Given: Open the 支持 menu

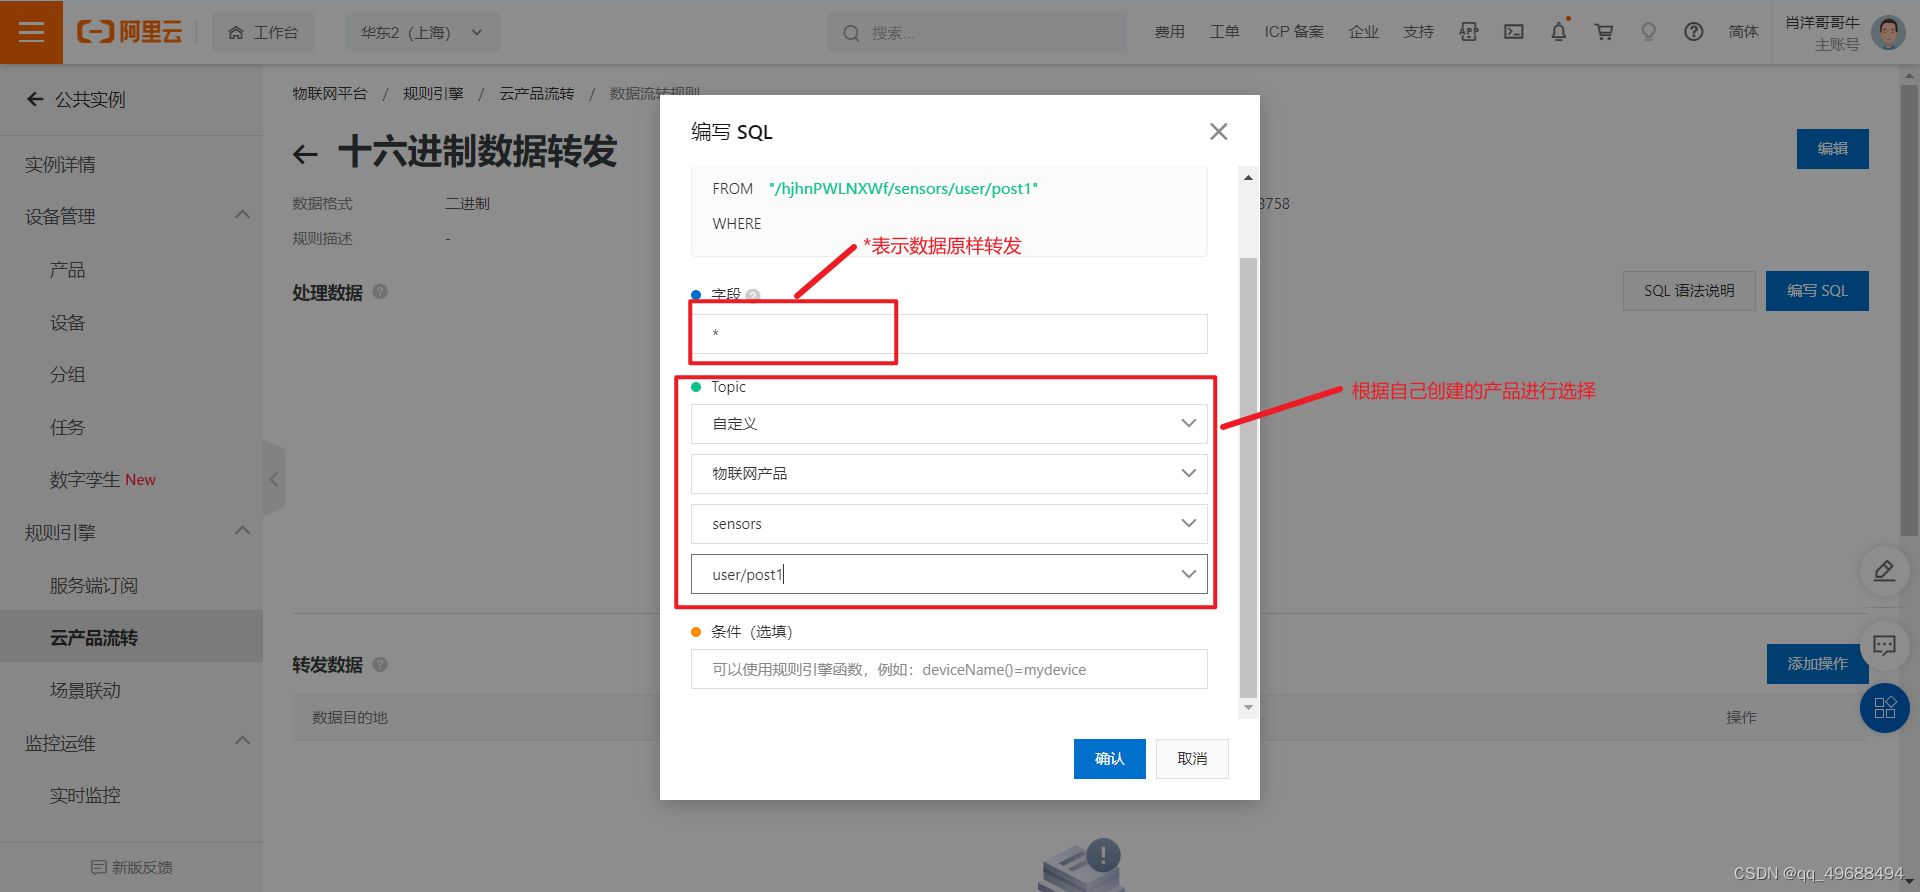Looking at the screenshot, I should click(x=1418, y=32).
